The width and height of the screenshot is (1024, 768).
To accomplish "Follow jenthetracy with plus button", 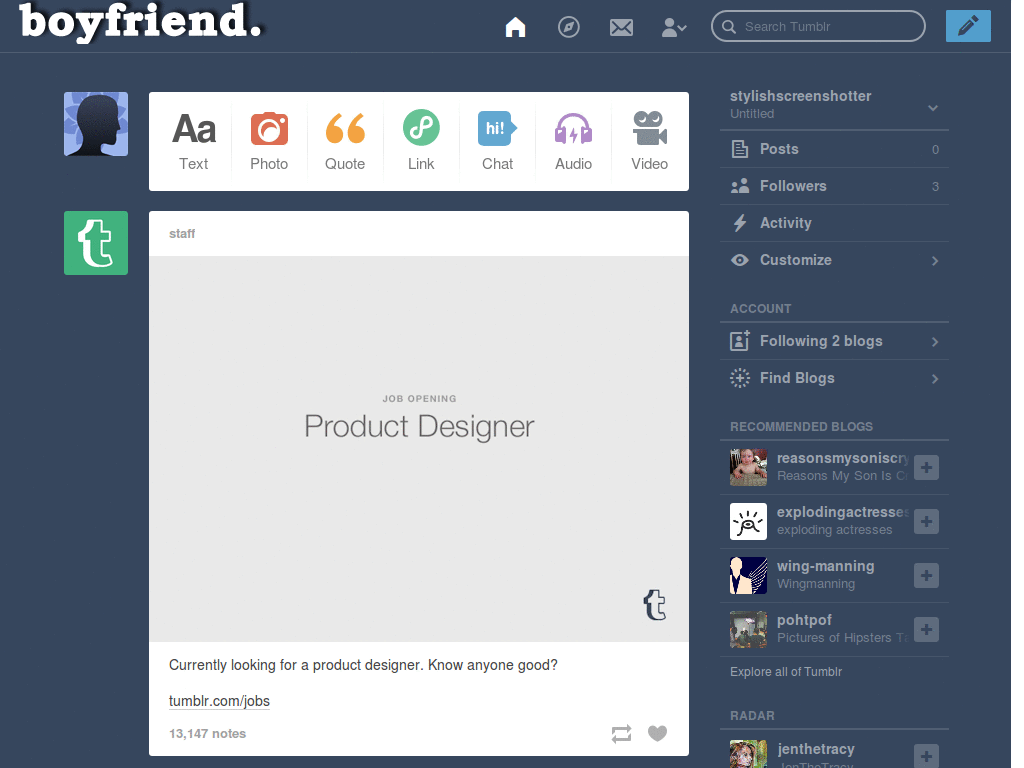I will [926, 756].
